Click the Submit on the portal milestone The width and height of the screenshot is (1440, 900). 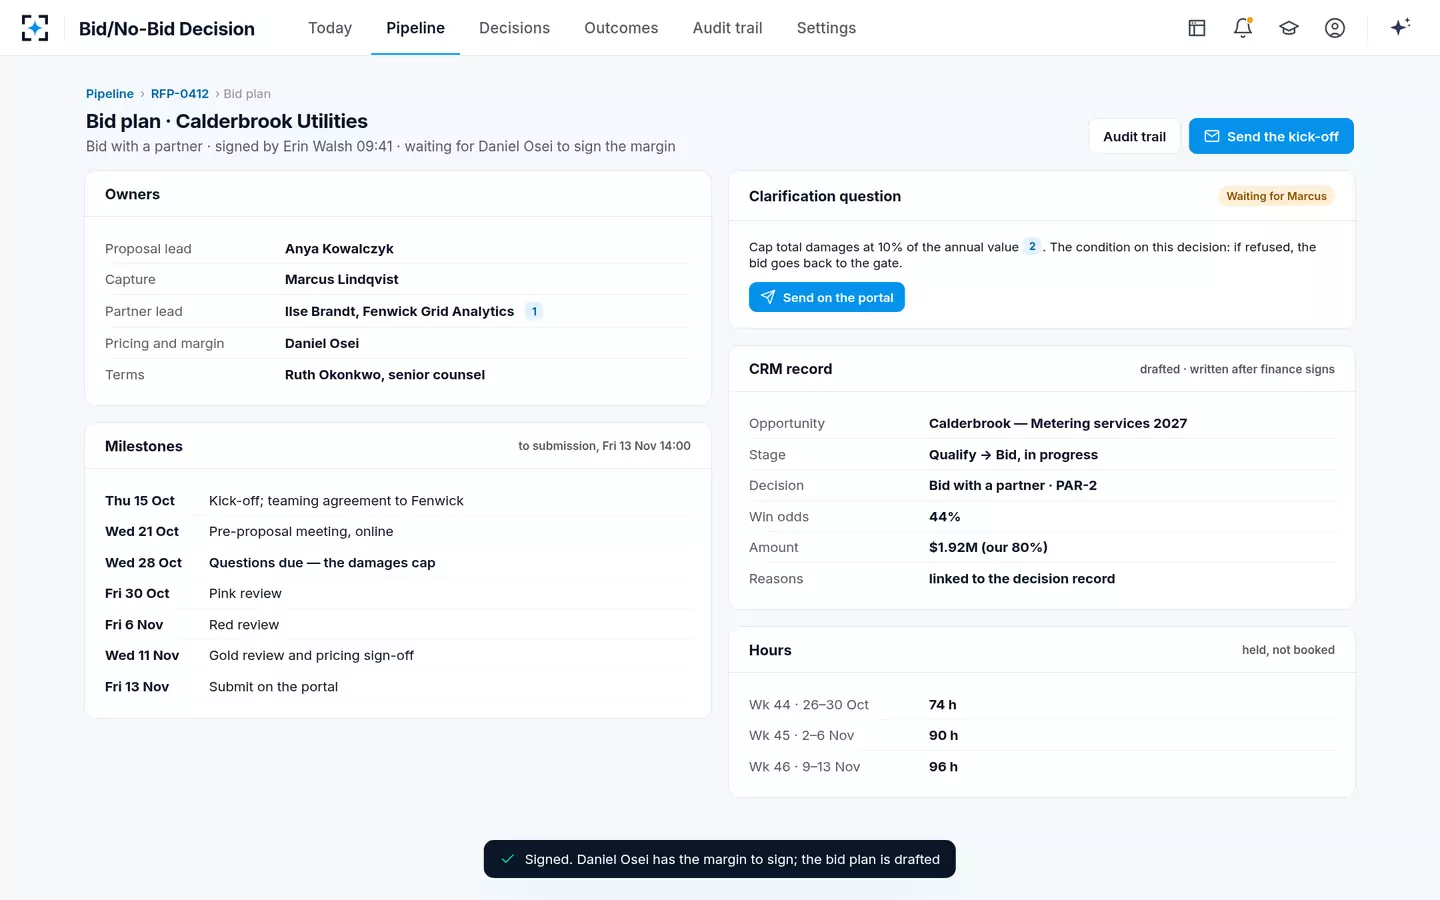(x=398, y=687)
